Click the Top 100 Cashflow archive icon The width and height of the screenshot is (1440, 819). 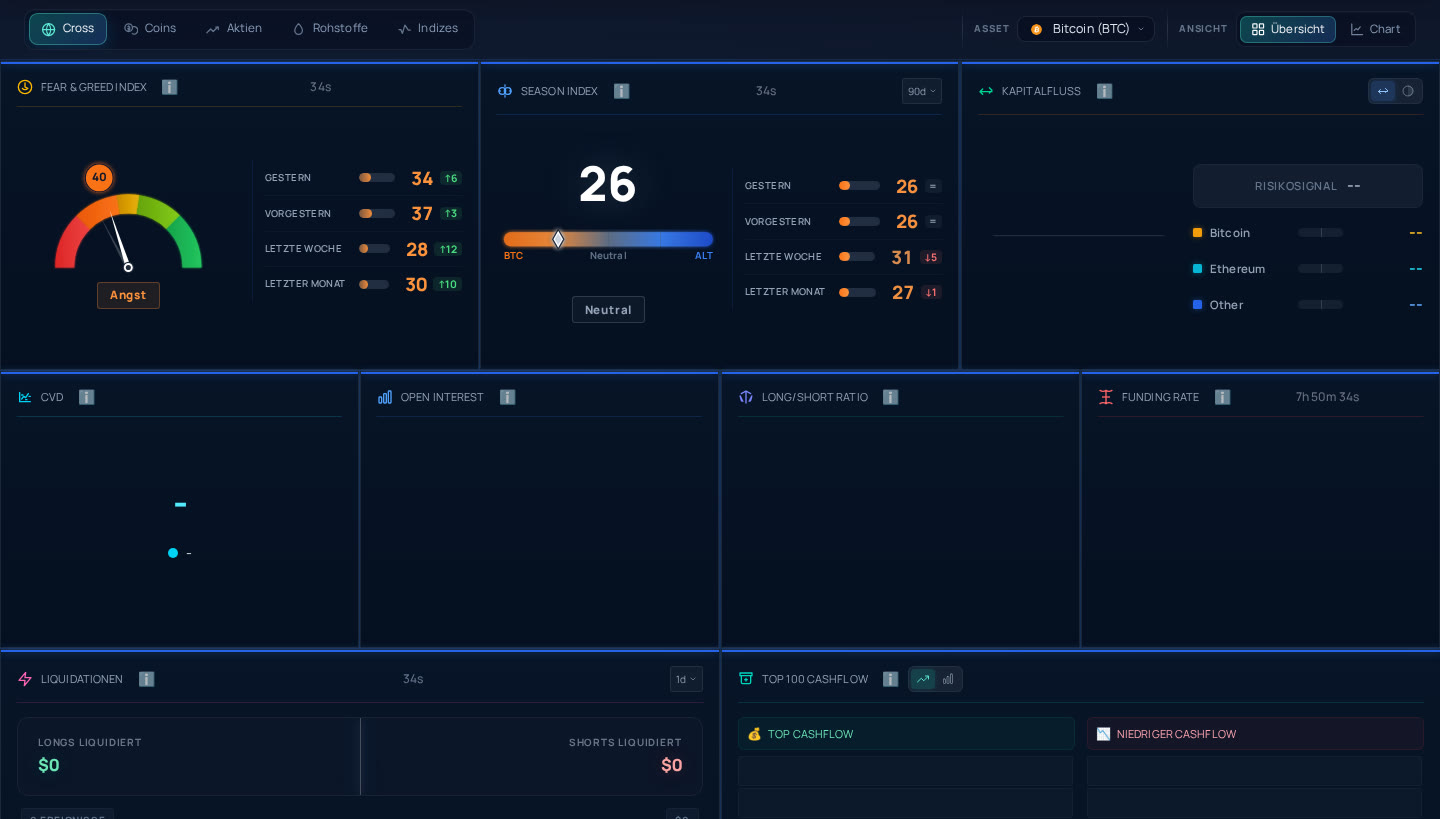click(x=746, y=678)
